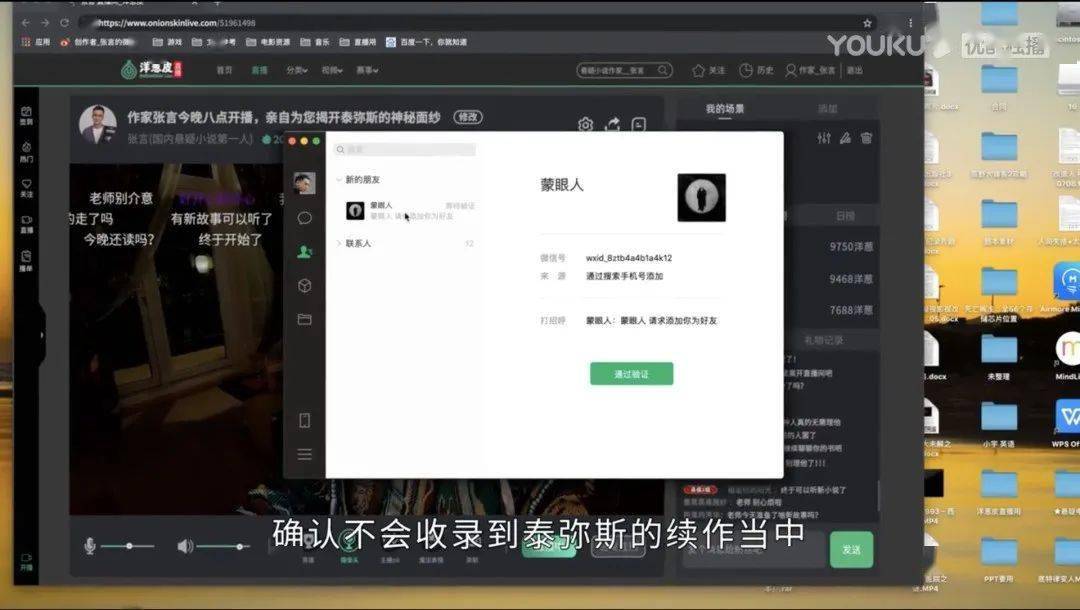The width and height of the screenshot is (1080, 610).
Task: Delete scene with the trash icon
Action: pos(866,138)
